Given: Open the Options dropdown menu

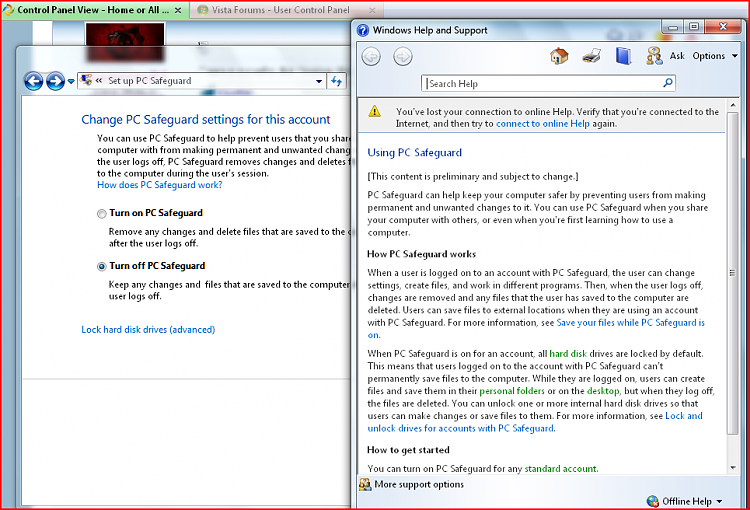Looking at the screenshot, I should (x=715, y=56).
